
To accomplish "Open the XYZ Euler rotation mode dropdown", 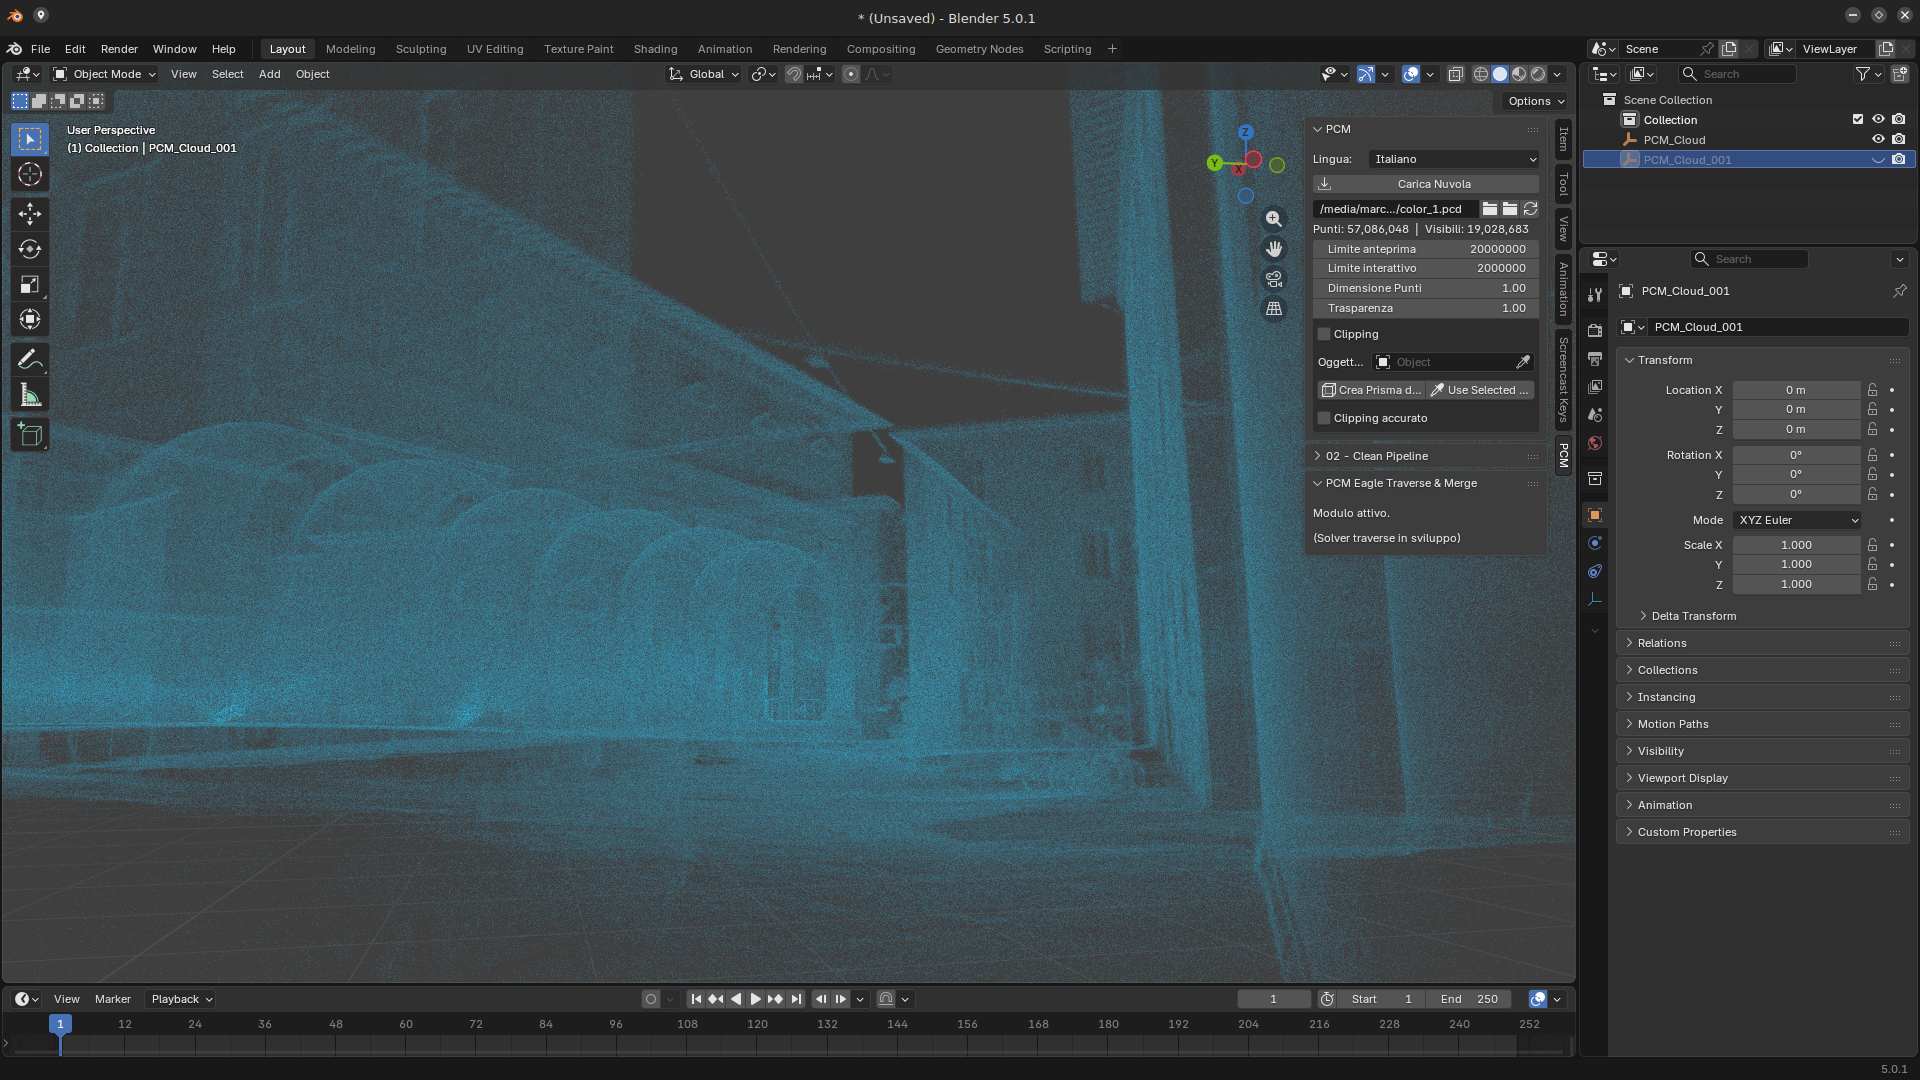I will 1798,520.
